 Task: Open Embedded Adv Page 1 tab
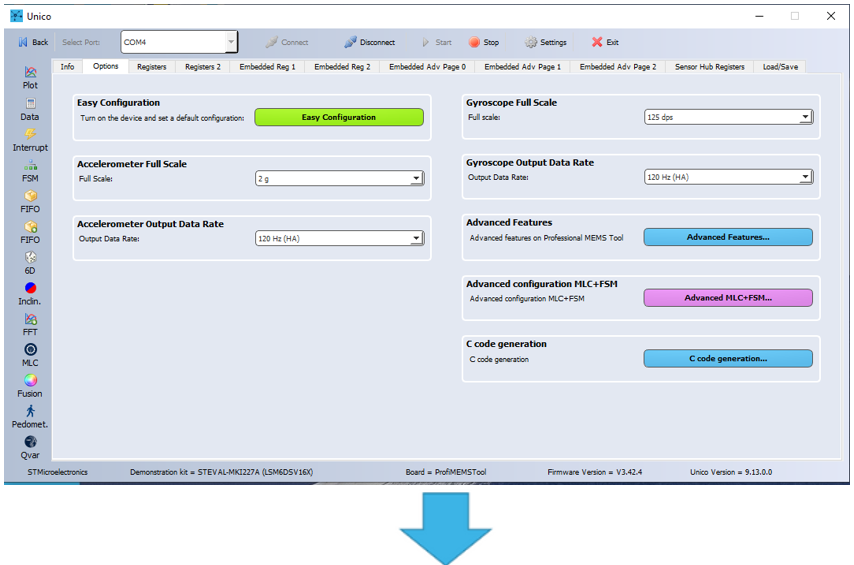coord(522,66)
